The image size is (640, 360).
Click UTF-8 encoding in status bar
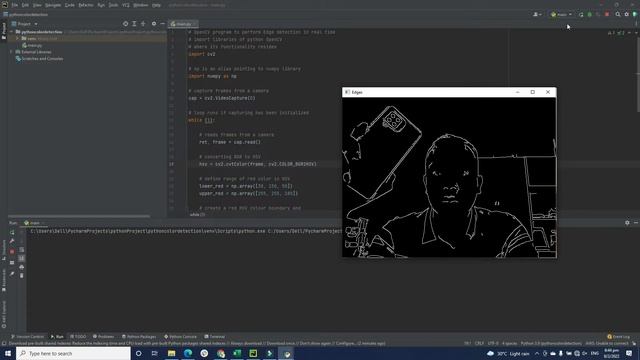[x=493, y=344]
